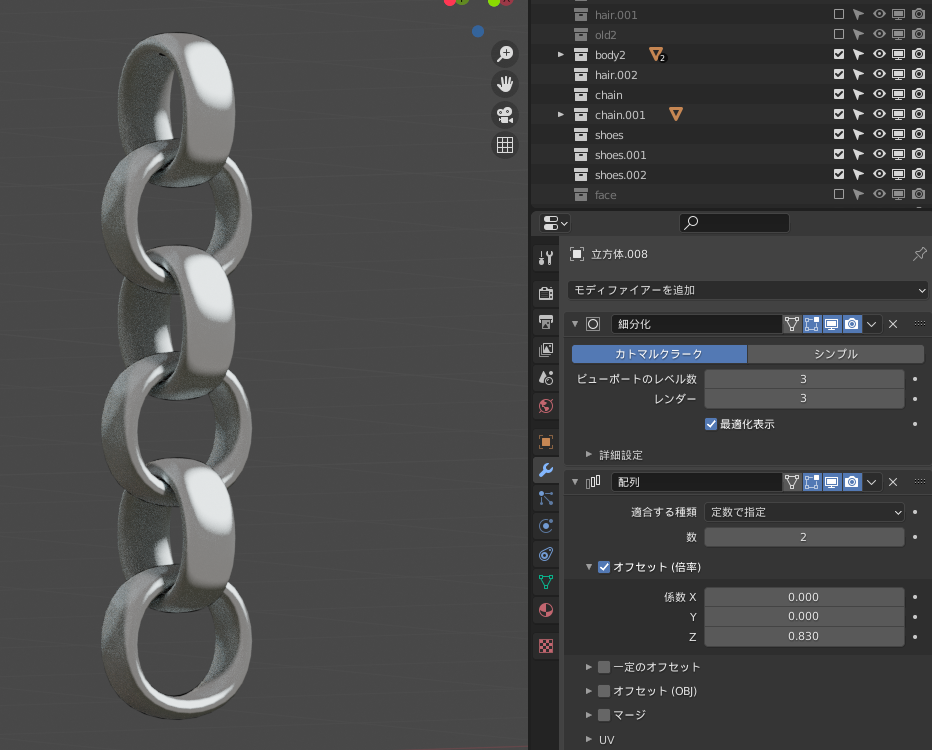Uncheck 最適化表示 checkbox
This screenshot has height=750, width=932.
711,424
